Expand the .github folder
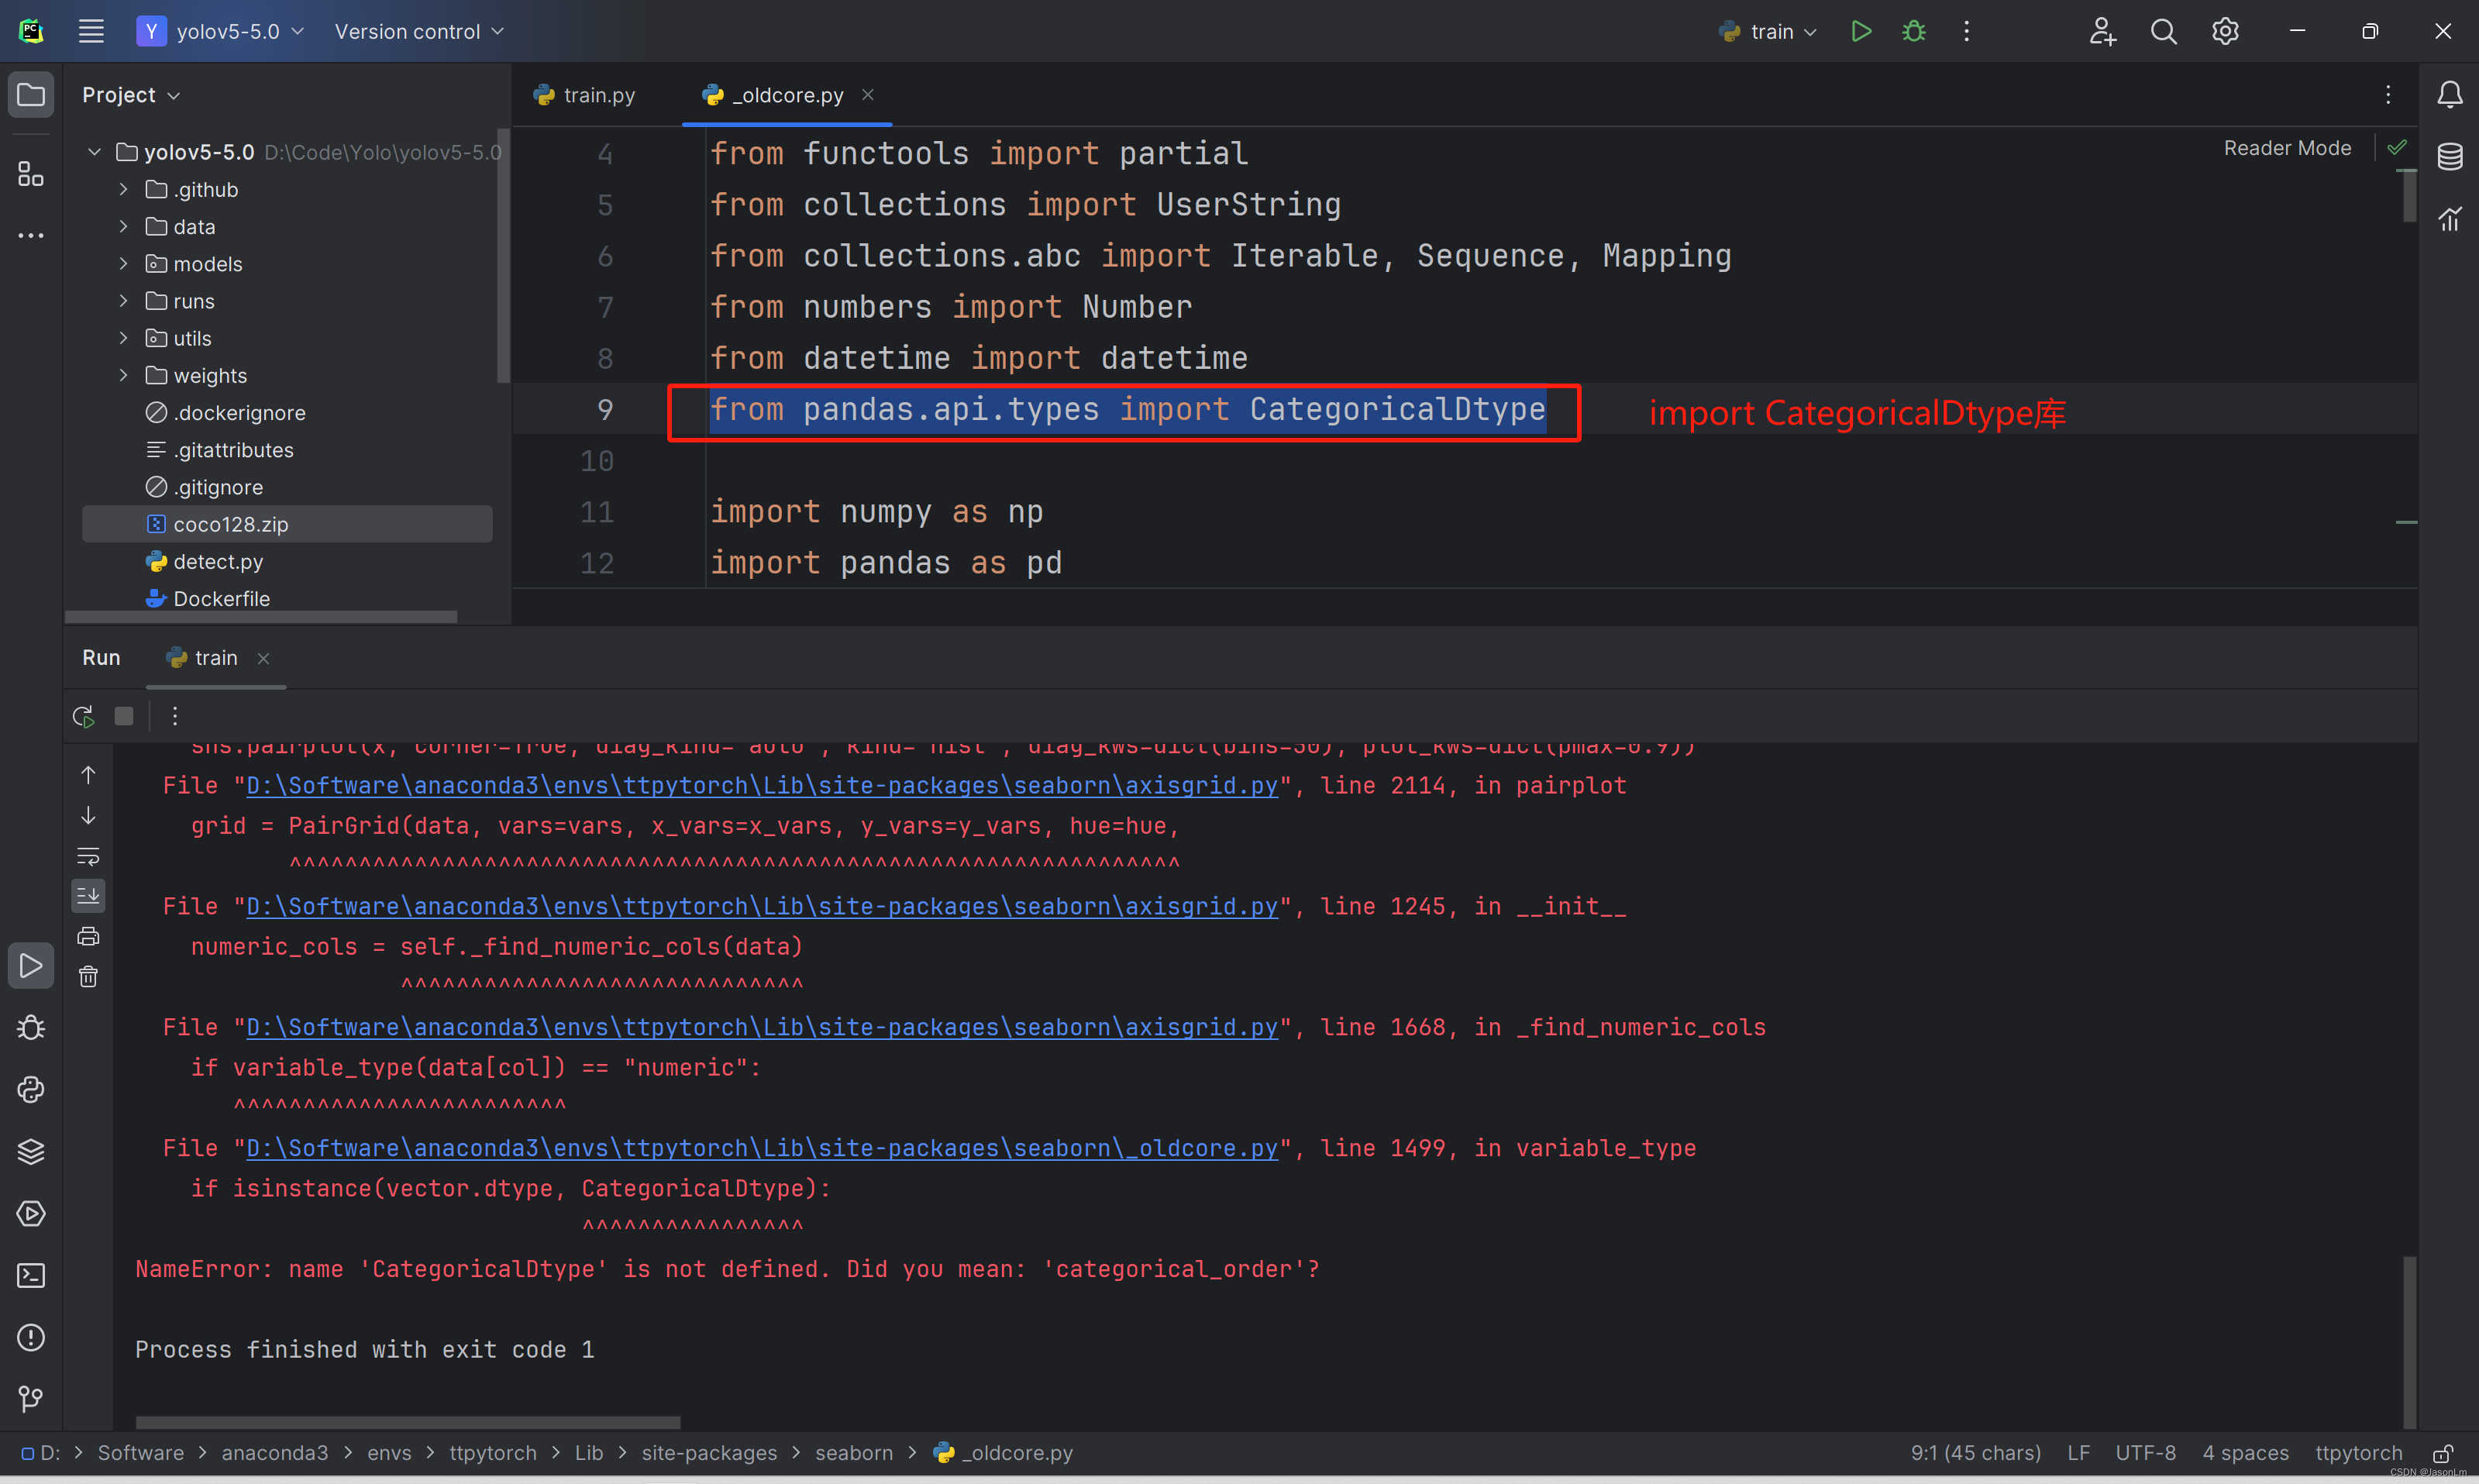2479x1484 pixels. [x=123, y=189]
